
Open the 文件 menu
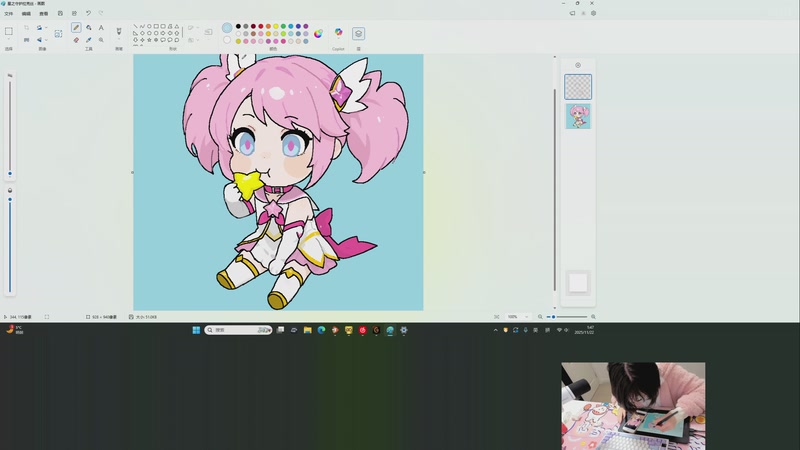point(9,14)
